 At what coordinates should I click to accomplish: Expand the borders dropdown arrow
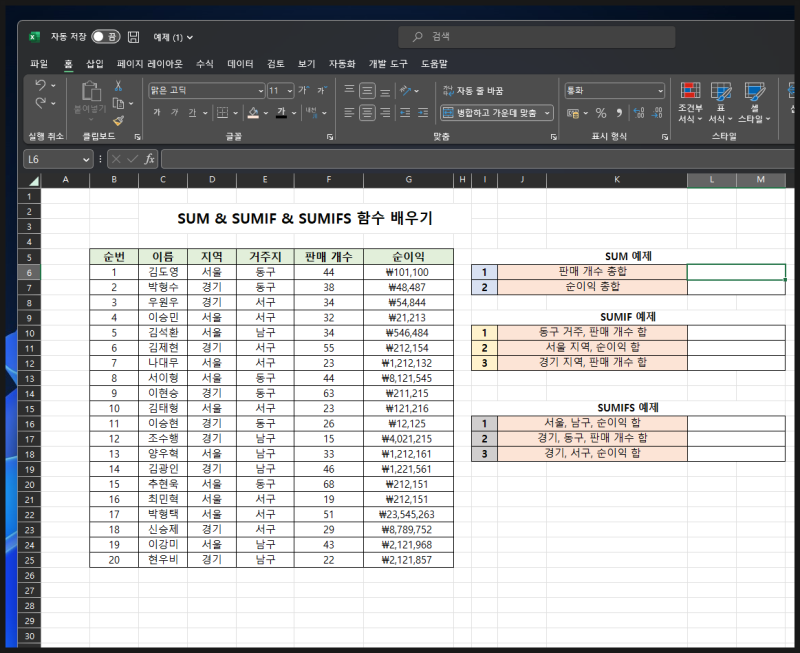pos(235,113)
